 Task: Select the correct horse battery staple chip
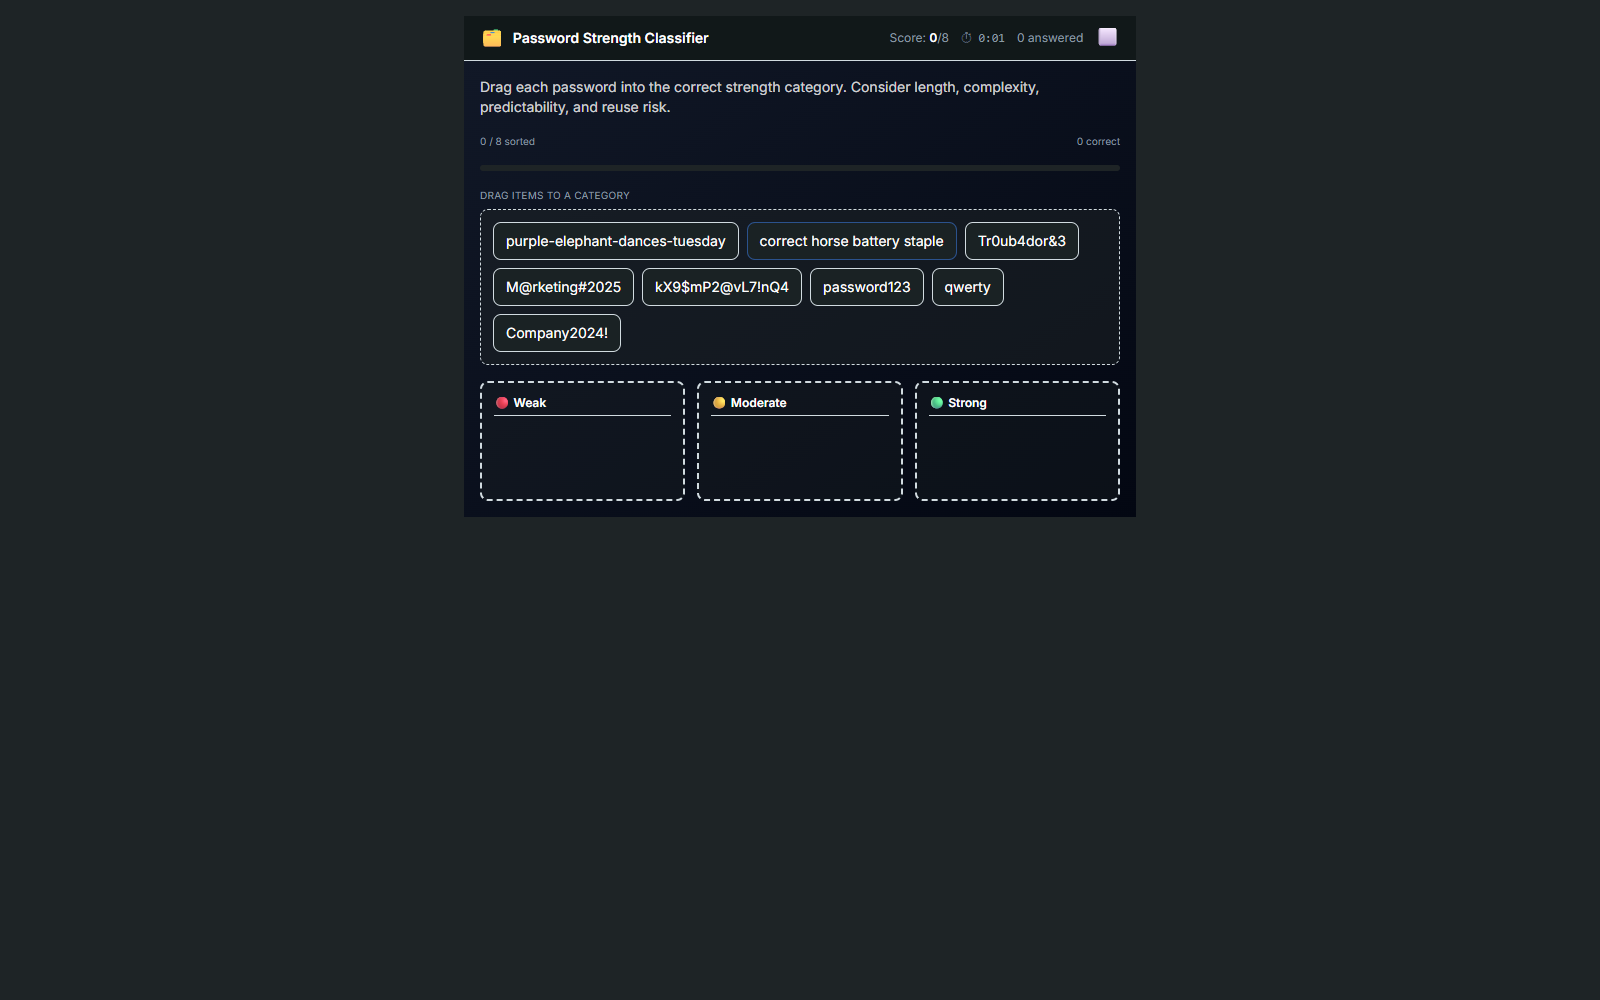tap(852, 241)
